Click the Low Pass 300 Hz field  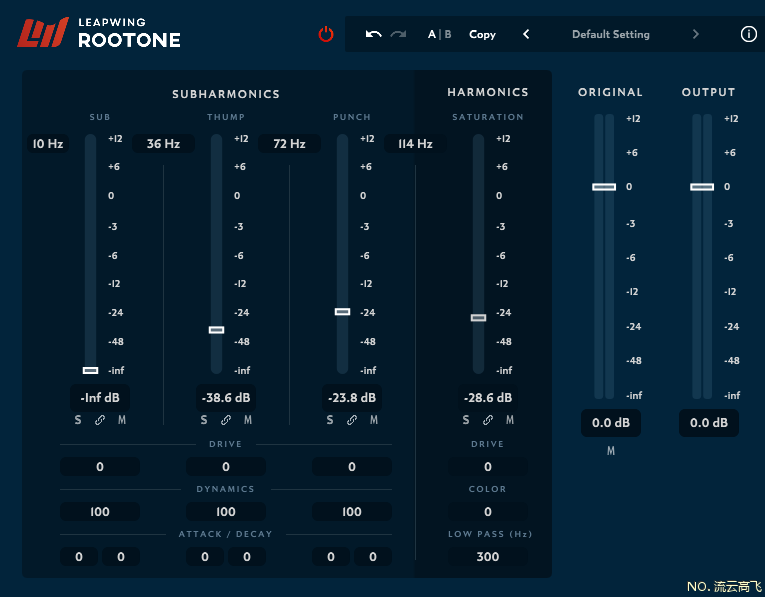click(488, 557)
